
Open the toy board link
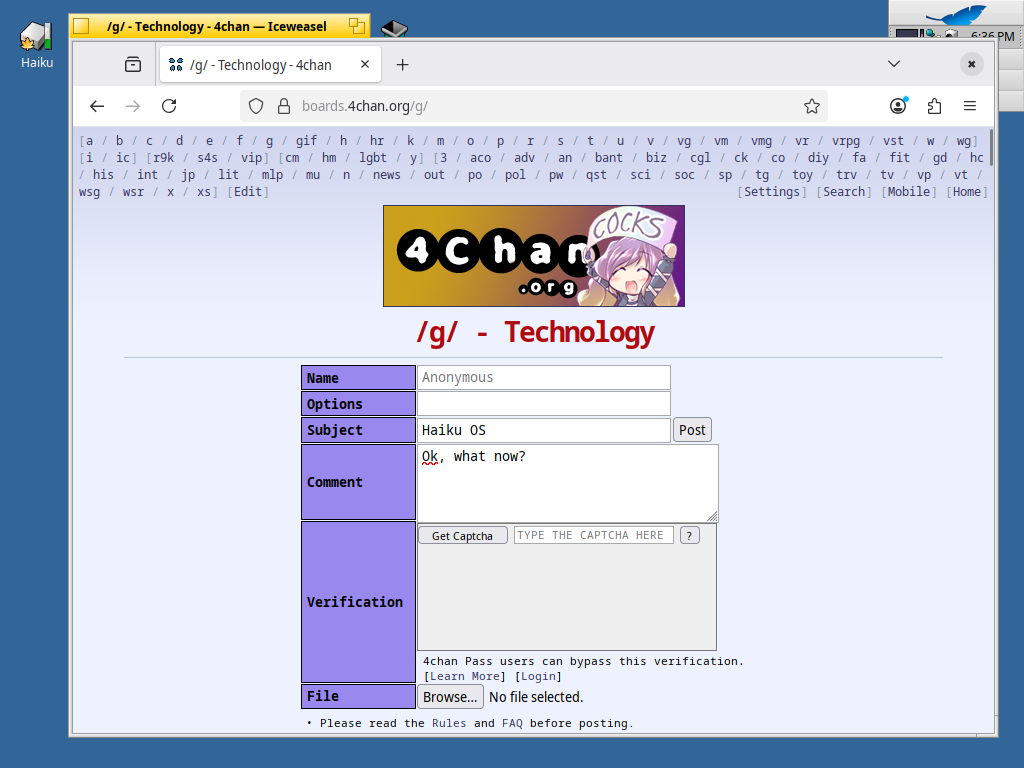click(803, 174)
